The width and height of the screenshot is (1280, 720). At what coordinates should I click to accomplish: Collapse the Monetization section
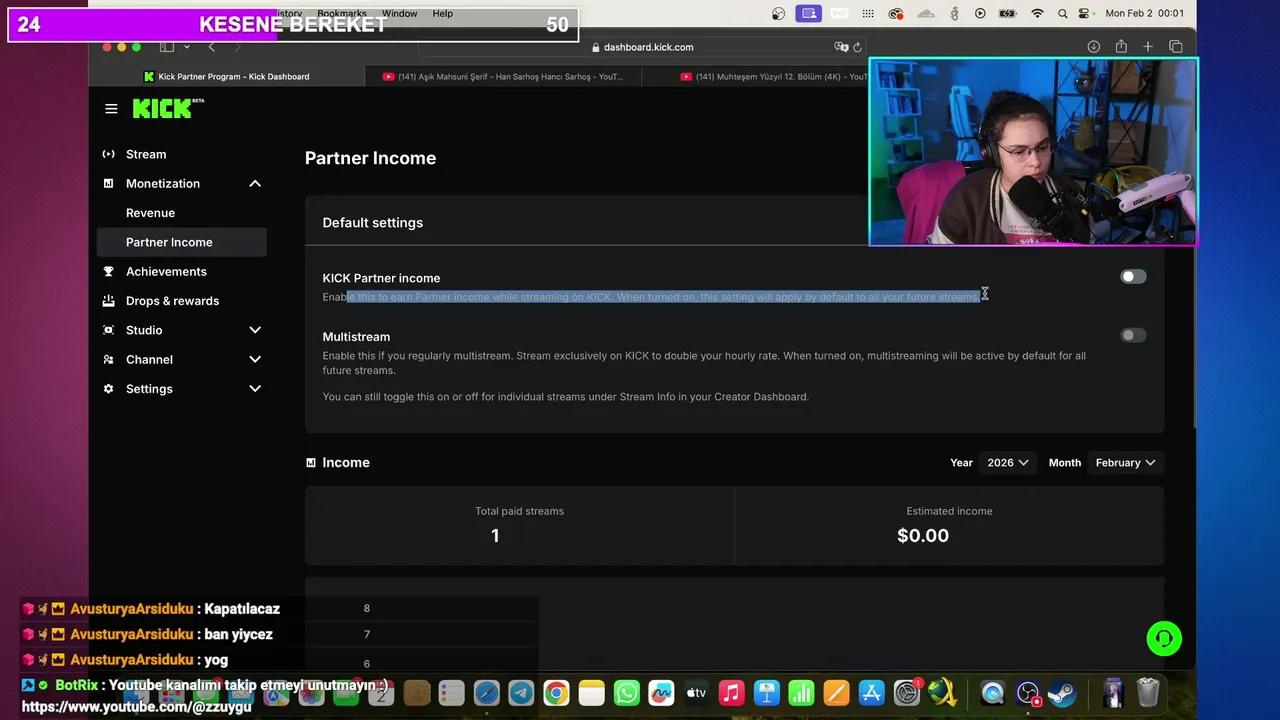pyautogui.click(x=255, y=184)
